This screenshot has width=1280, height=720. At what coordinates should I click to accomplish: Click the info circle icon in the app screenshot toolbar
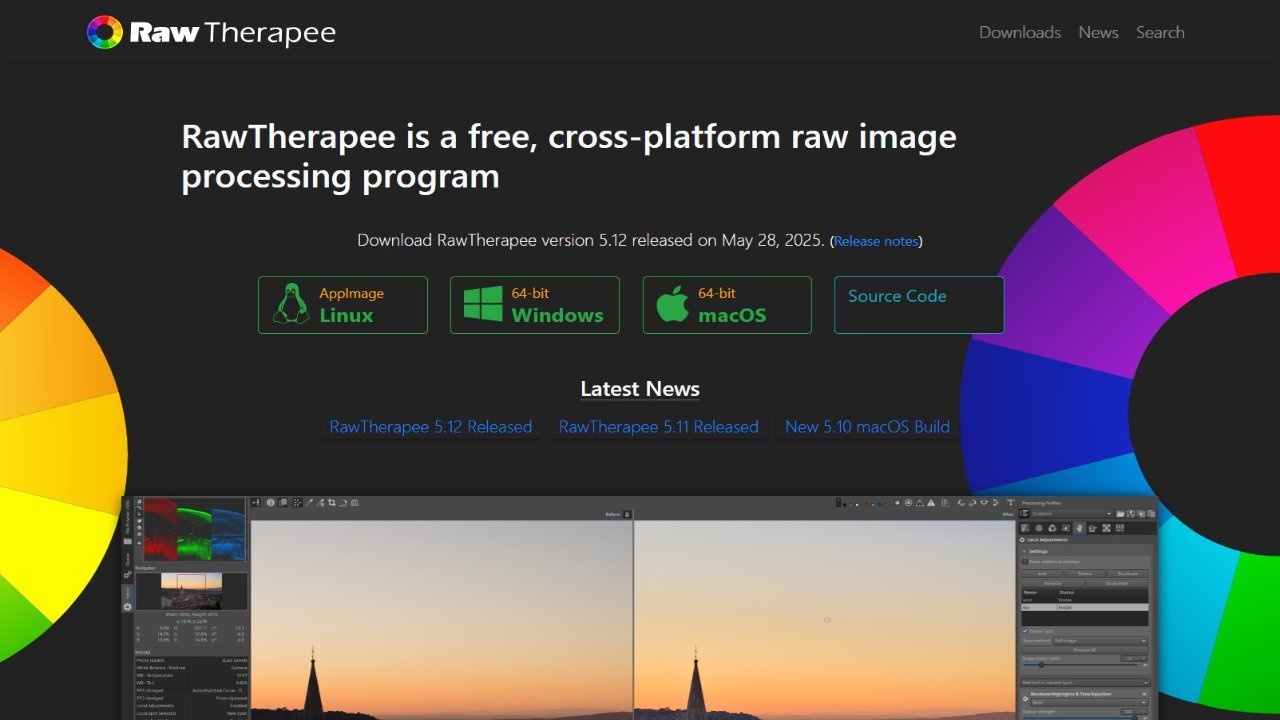click(270, 503)
